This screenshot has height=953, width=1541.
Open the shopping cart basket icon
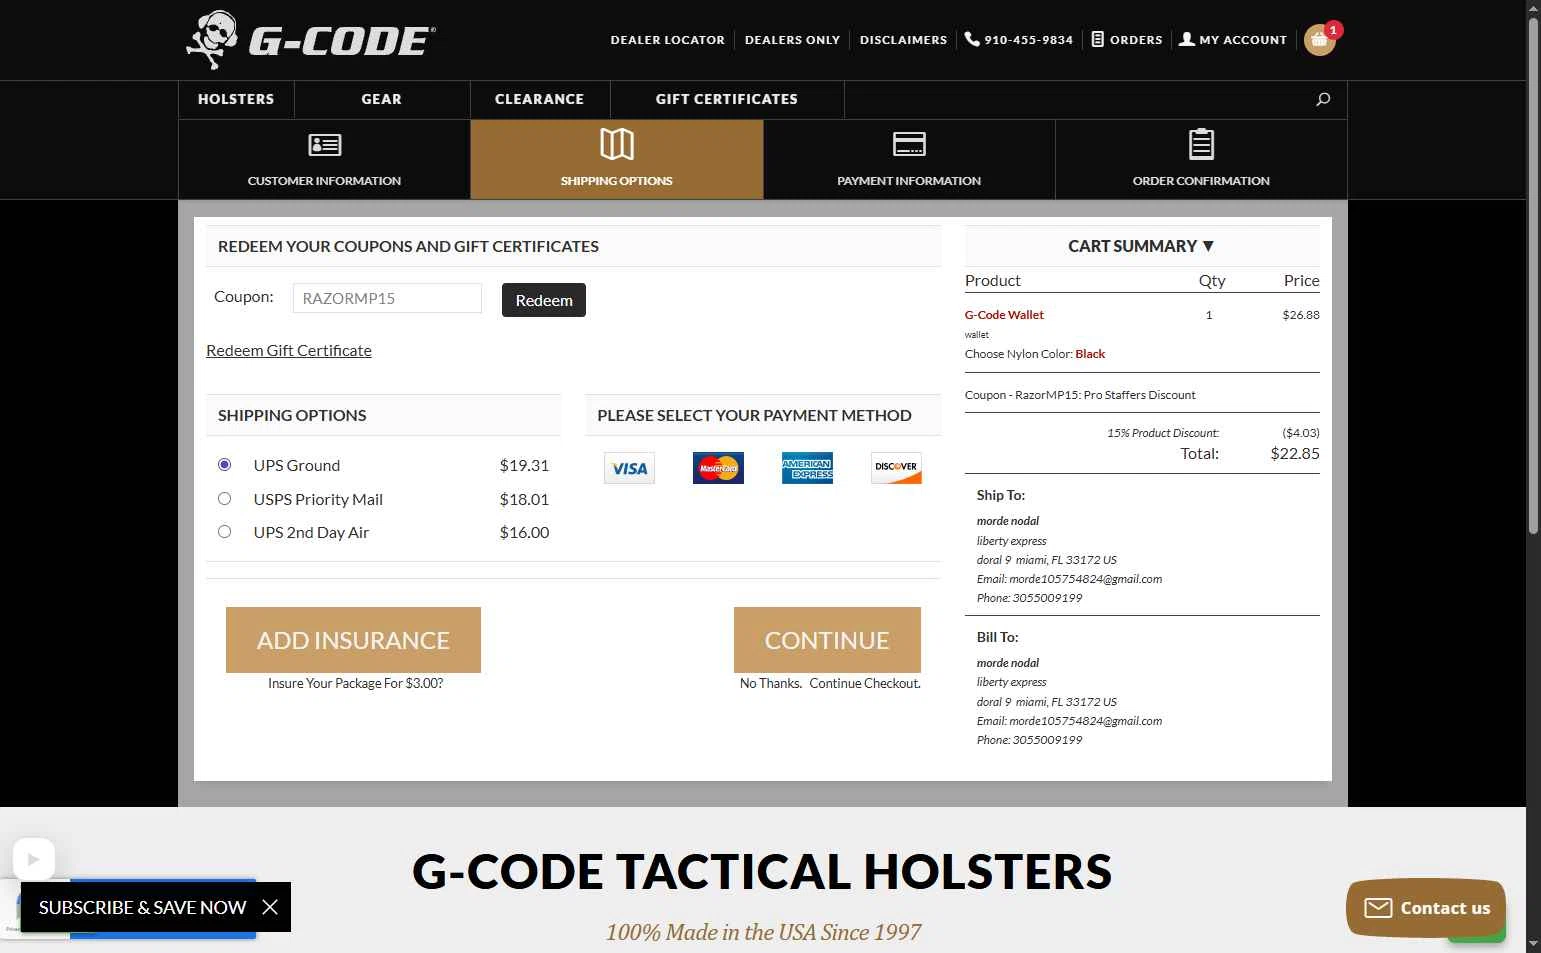[1320, 39]
